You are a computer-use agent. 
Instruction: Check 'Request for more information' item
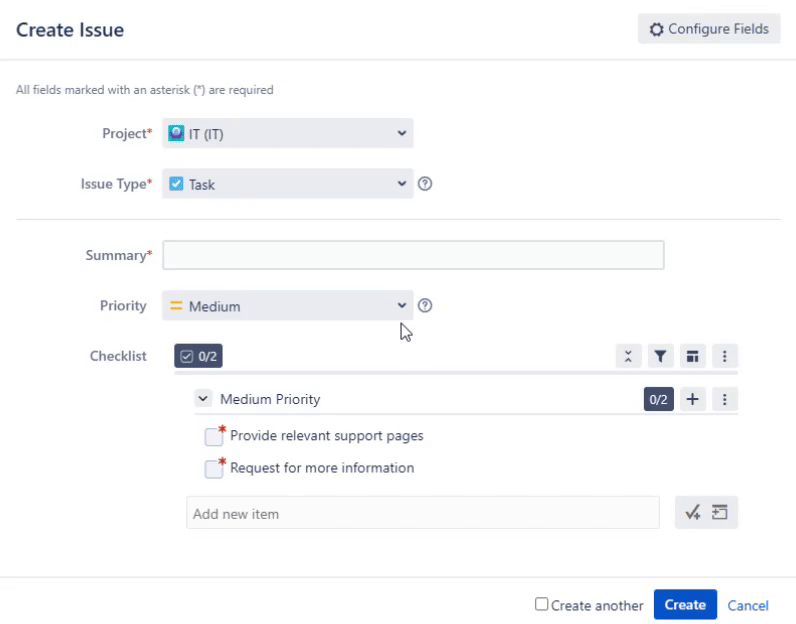click(x=213, y=469)
